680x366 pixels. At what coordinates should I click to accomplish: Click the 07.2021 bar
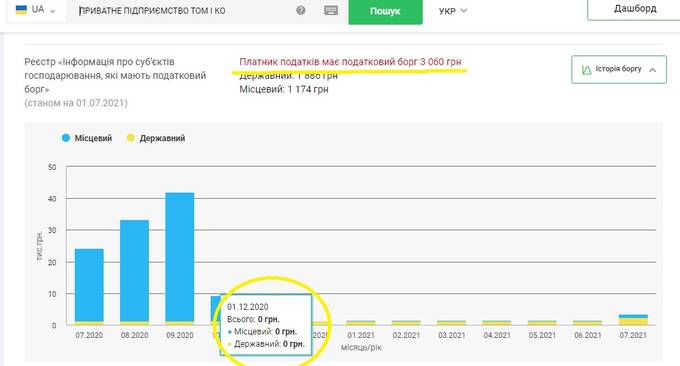click(x=633, y=320)
